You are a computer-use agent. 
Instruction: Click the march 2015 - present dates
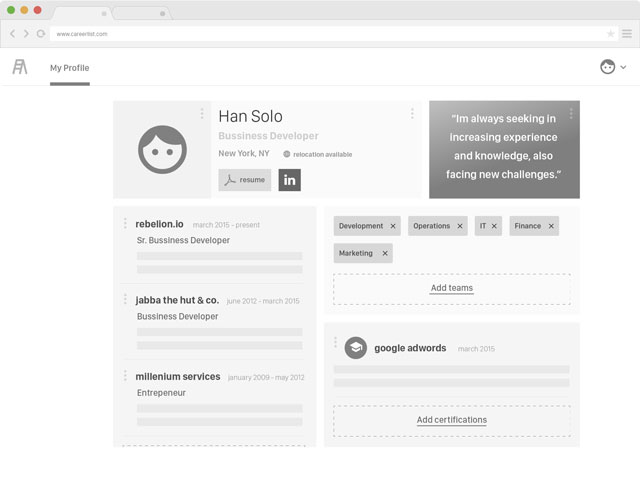coord(226,225)
